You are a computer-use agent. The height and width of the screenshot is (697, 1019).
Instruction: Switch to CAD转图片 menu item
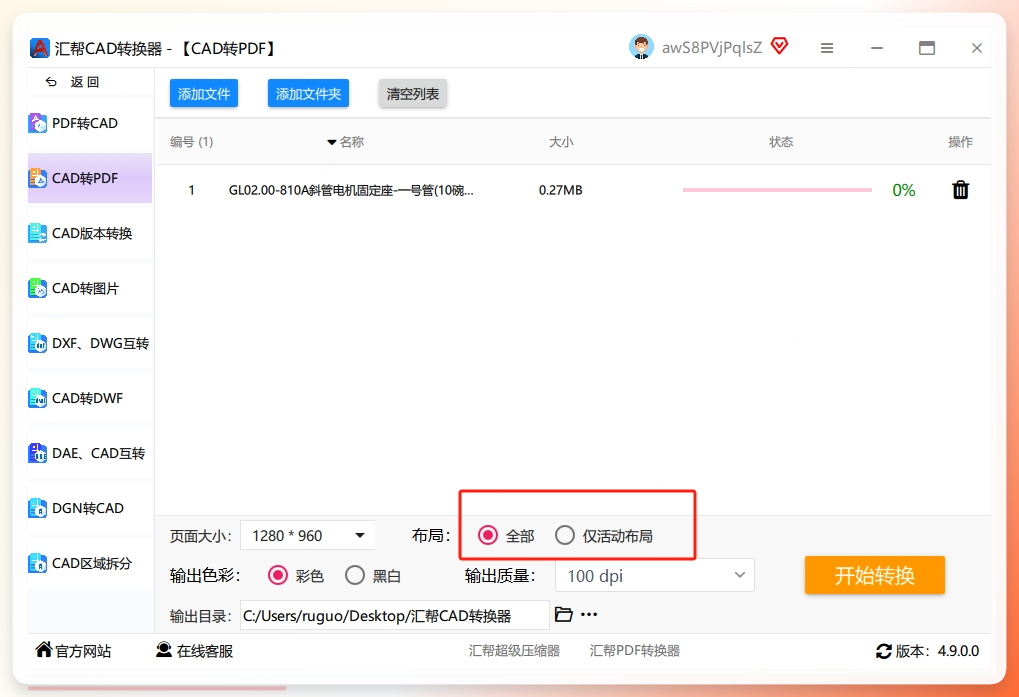click(90, 288)
